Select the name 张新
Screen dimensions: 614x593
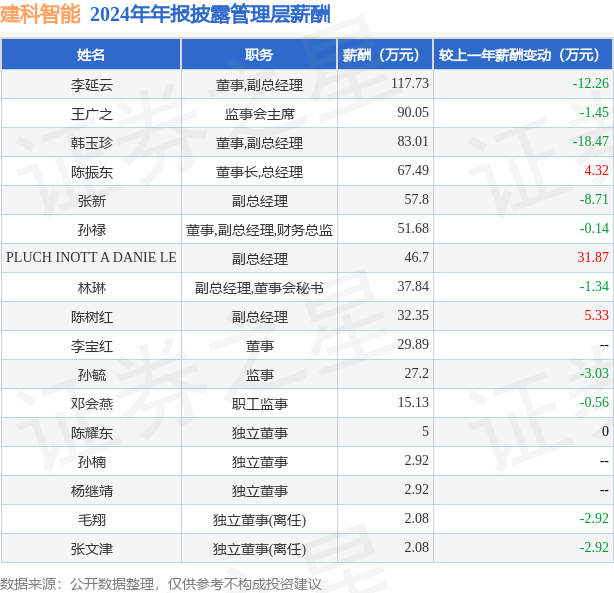[x=92, y=201]
